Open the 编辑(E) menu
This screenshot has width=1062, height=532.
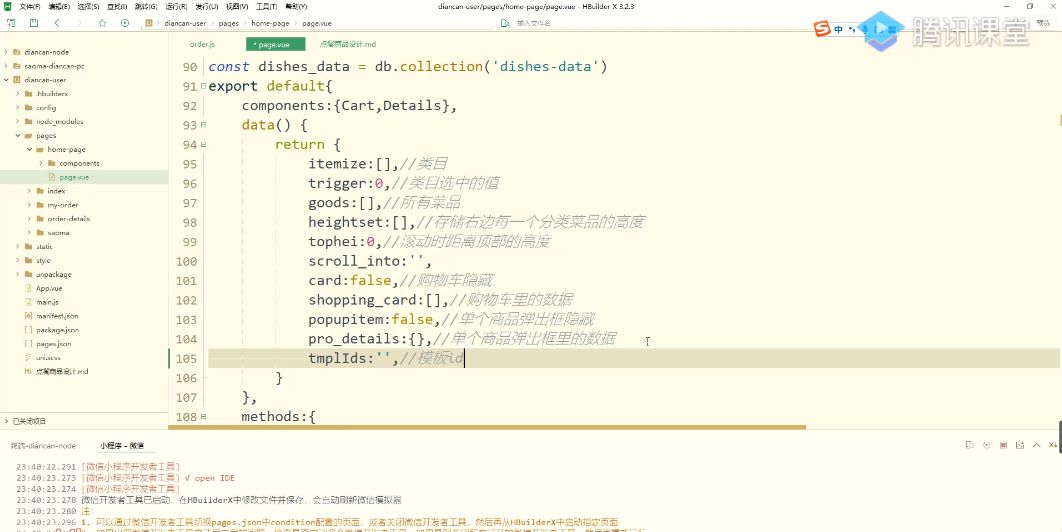click(58, 6)
